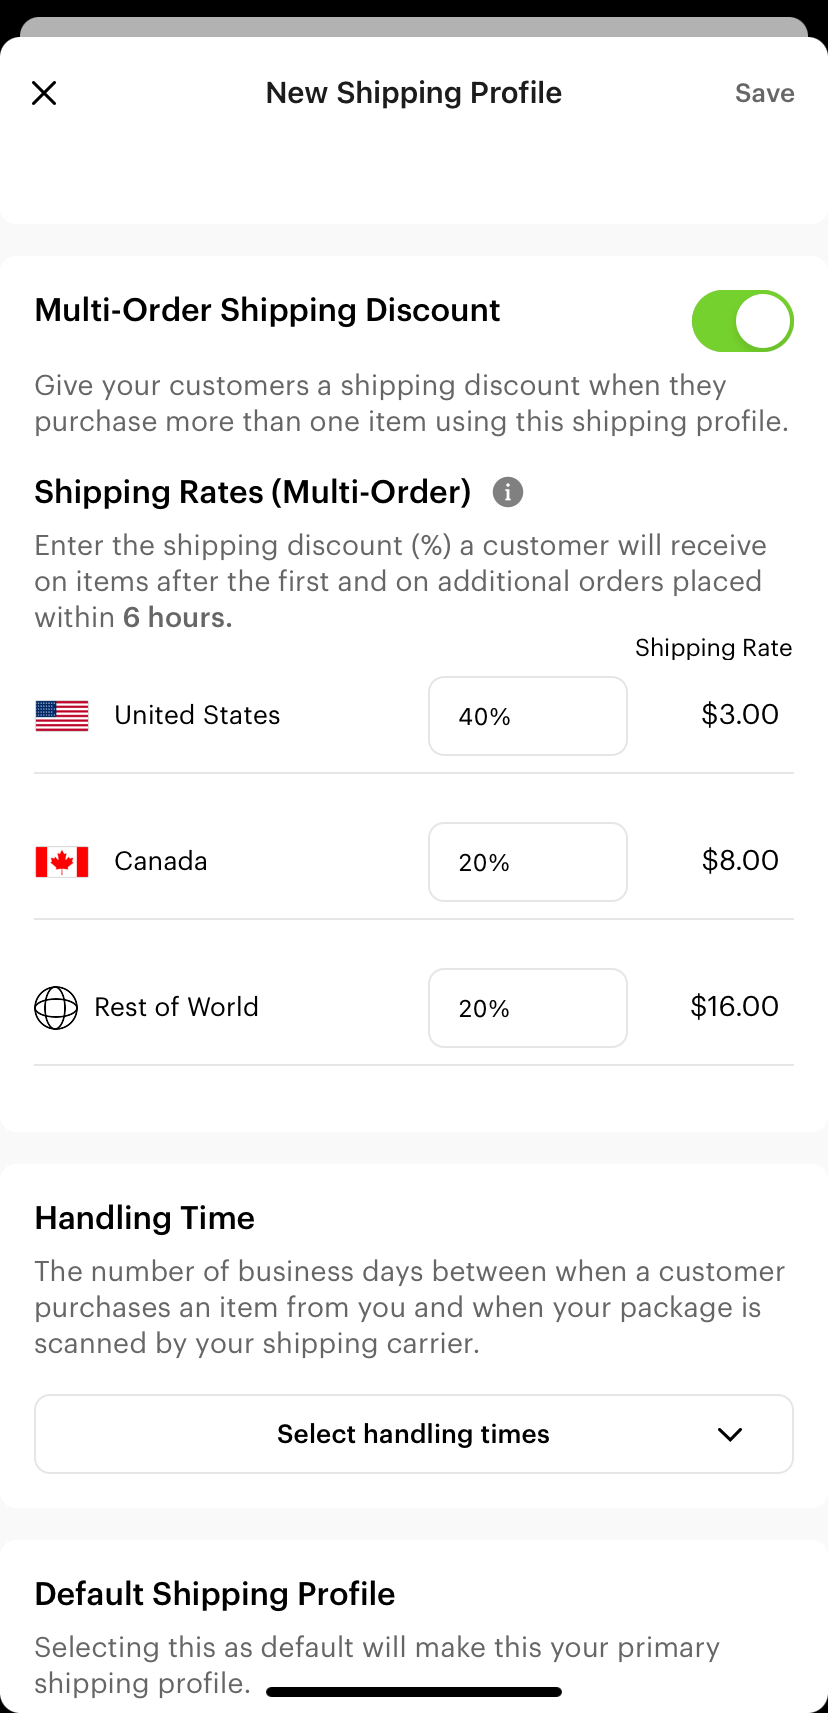Click the maple leaf flag next to $8.00
Viewport: 828px width, 1713px height.
coord(61,861)
